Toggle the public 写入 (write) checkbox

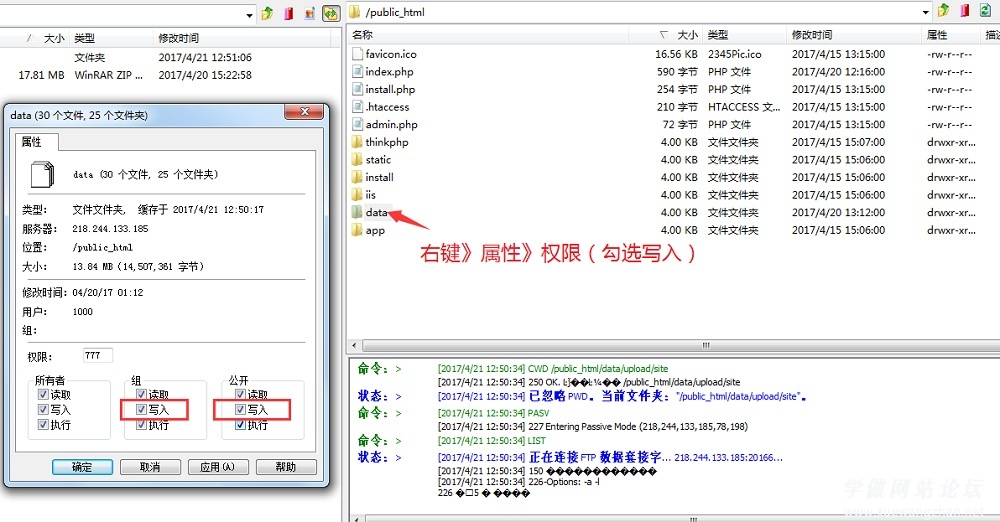pyautogui.click(x=240, y=410)
